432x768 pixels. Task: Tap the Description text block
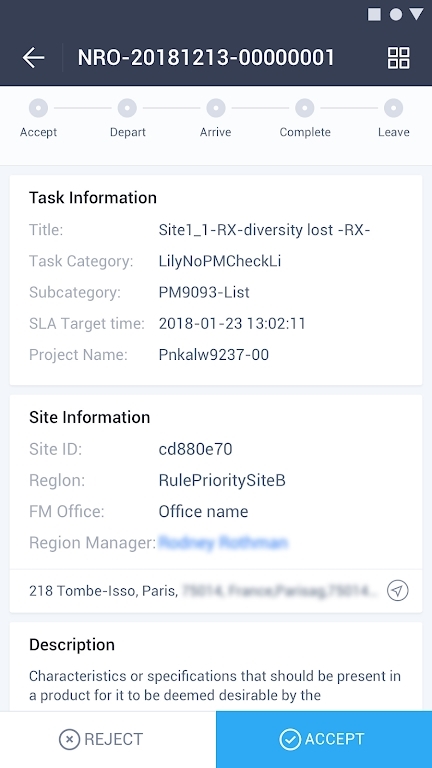[x=215, y=685]
